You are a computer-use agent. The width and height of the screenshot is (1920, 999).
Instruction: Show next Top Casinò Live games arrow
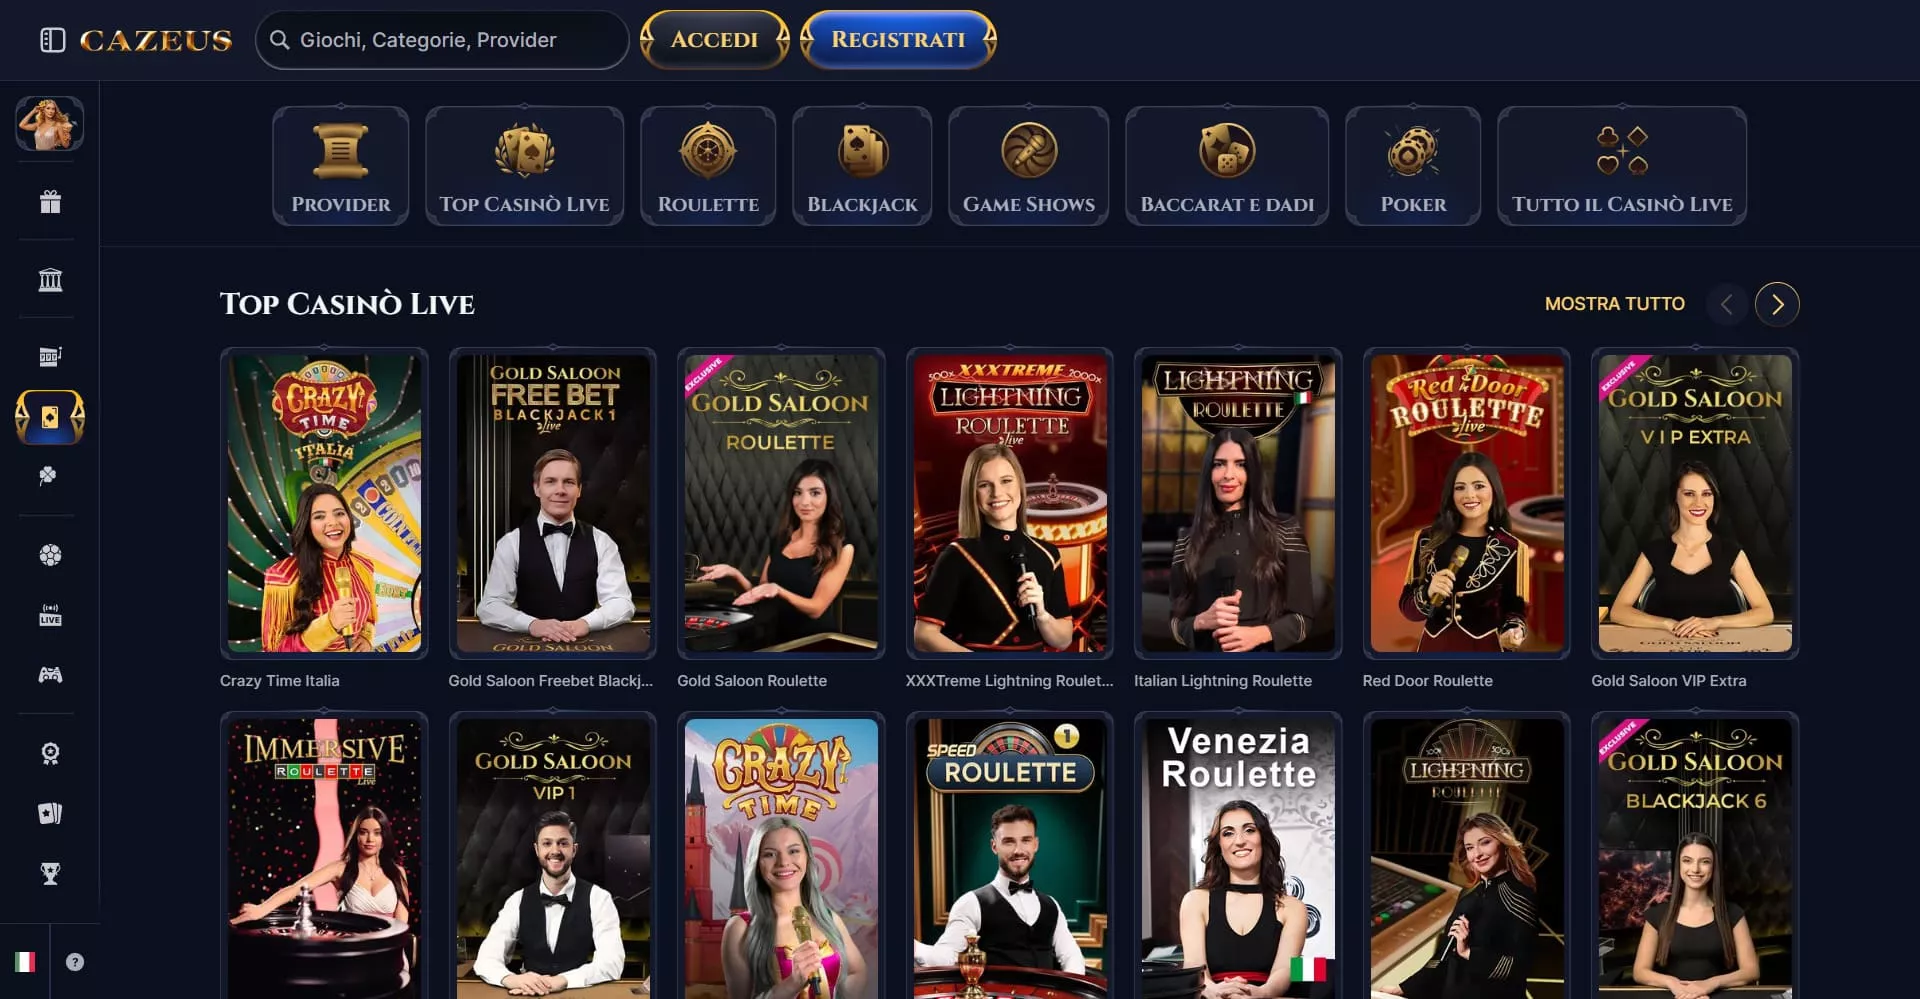[1777, 304]
